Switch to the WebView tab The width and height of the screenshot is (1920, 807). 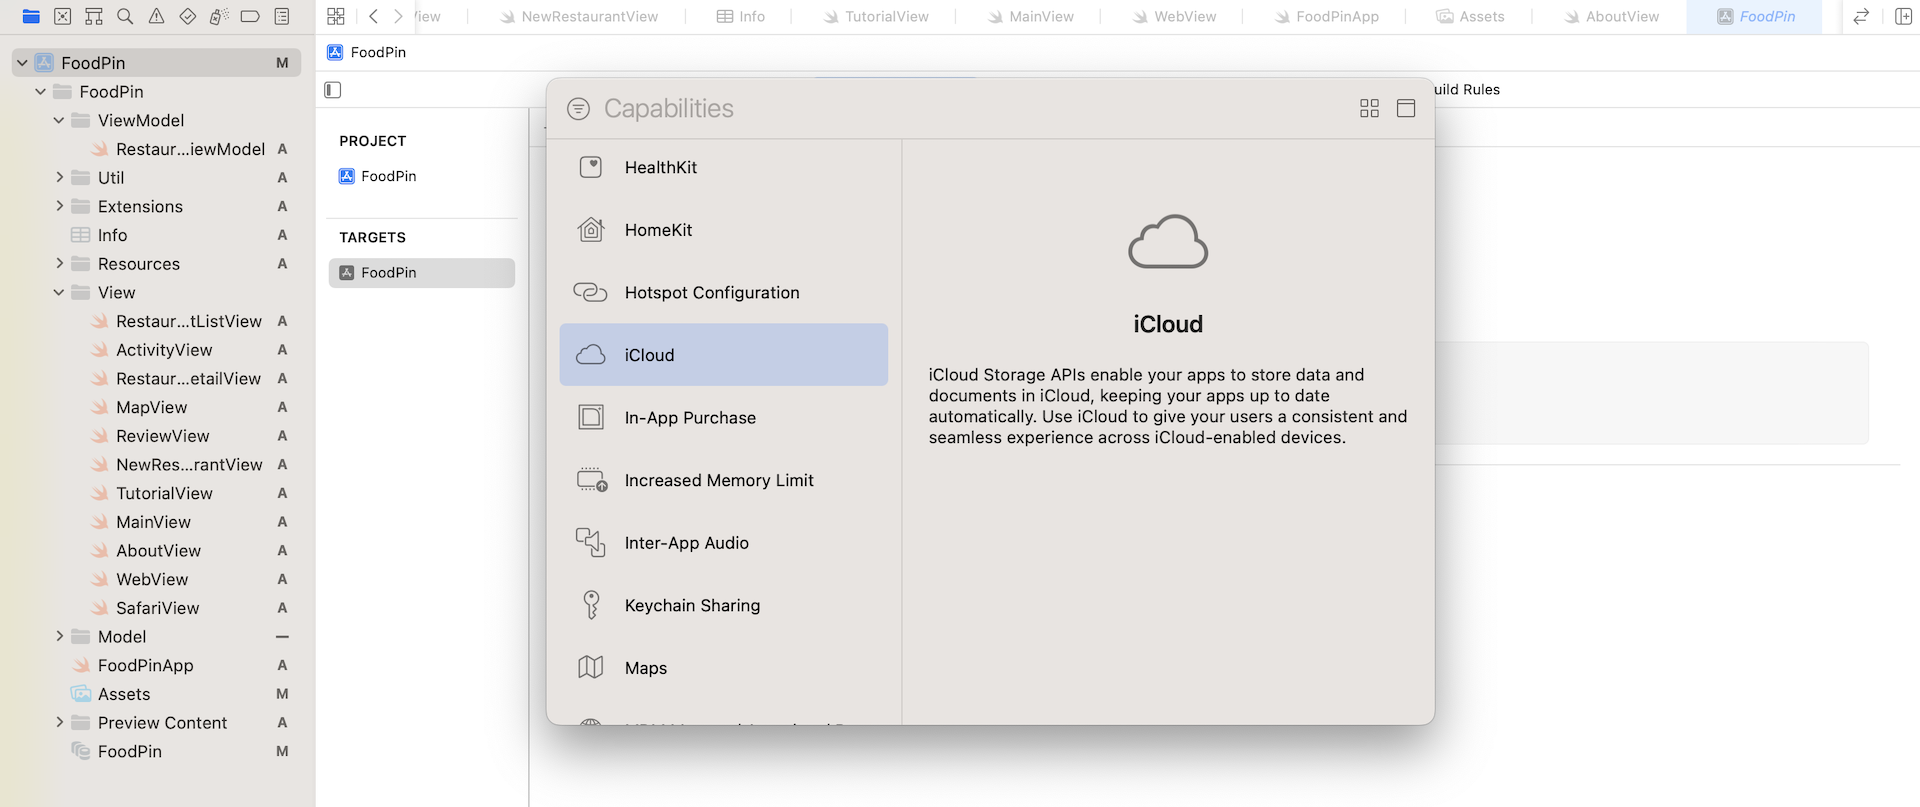tap(1174, 17)
